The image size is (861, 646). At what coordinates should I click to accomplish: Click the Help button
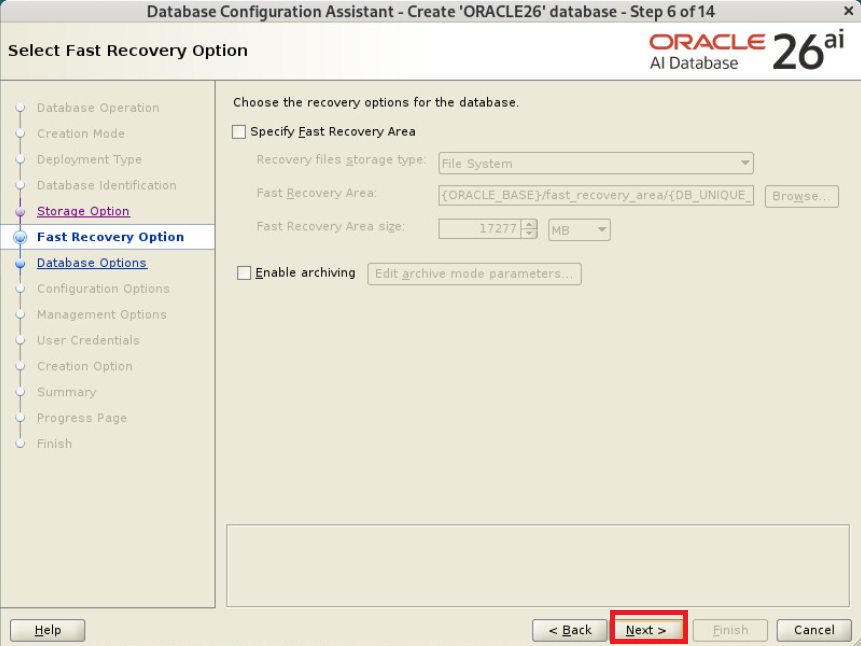coord(48,630)
